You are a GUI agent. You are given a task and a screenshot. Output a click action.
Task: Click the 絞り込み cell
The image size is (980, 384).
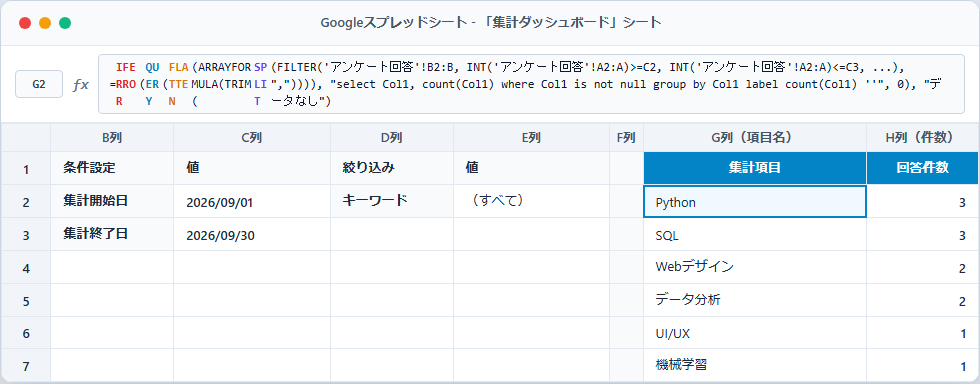(x=392, y=168)
